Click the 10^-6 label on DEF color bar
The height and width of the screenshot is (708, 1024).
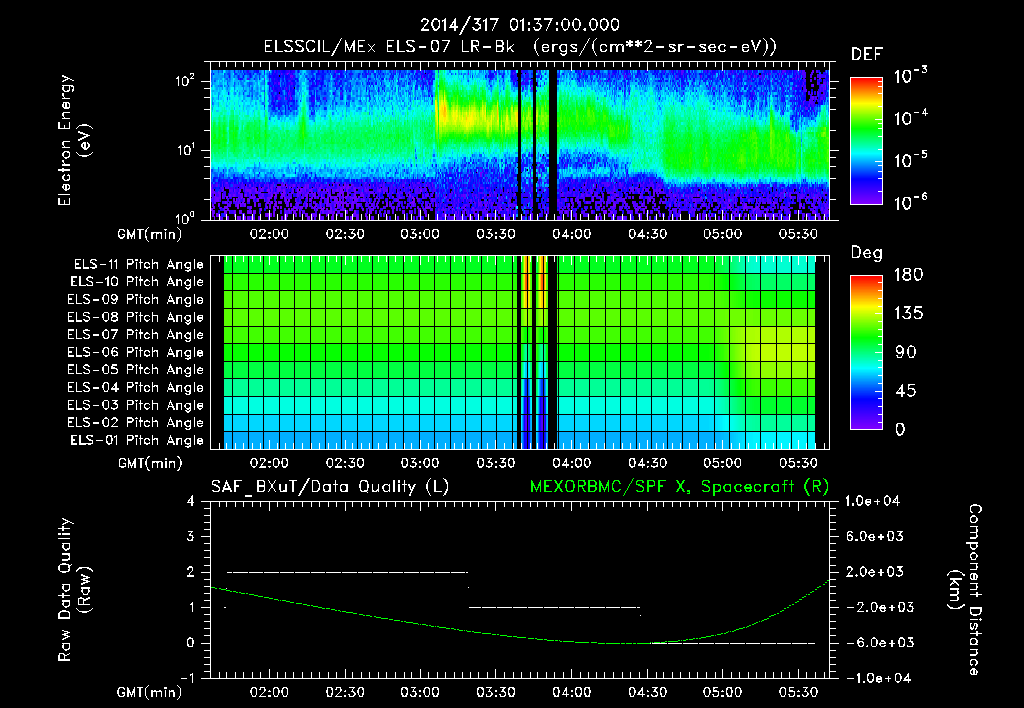pyautogui.click(x=910, y=202)
